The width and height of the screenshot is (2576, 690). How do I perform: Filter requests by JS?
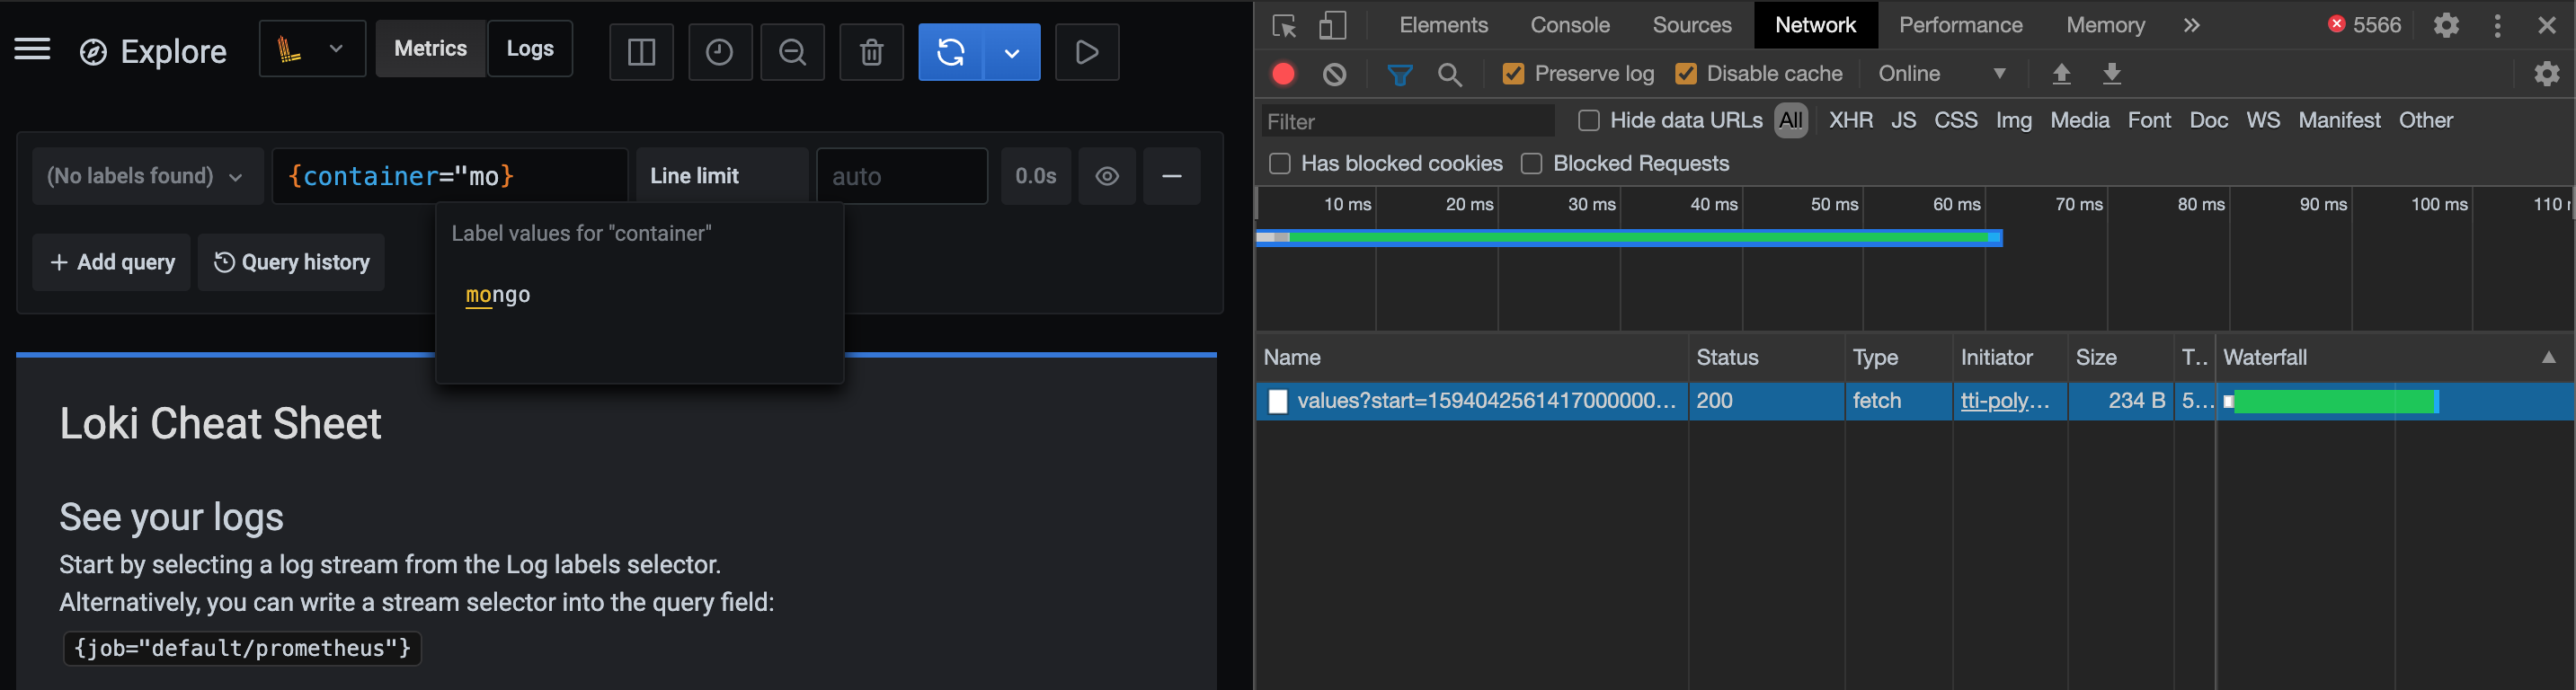pyautogui.click(x=1904, y=121)
